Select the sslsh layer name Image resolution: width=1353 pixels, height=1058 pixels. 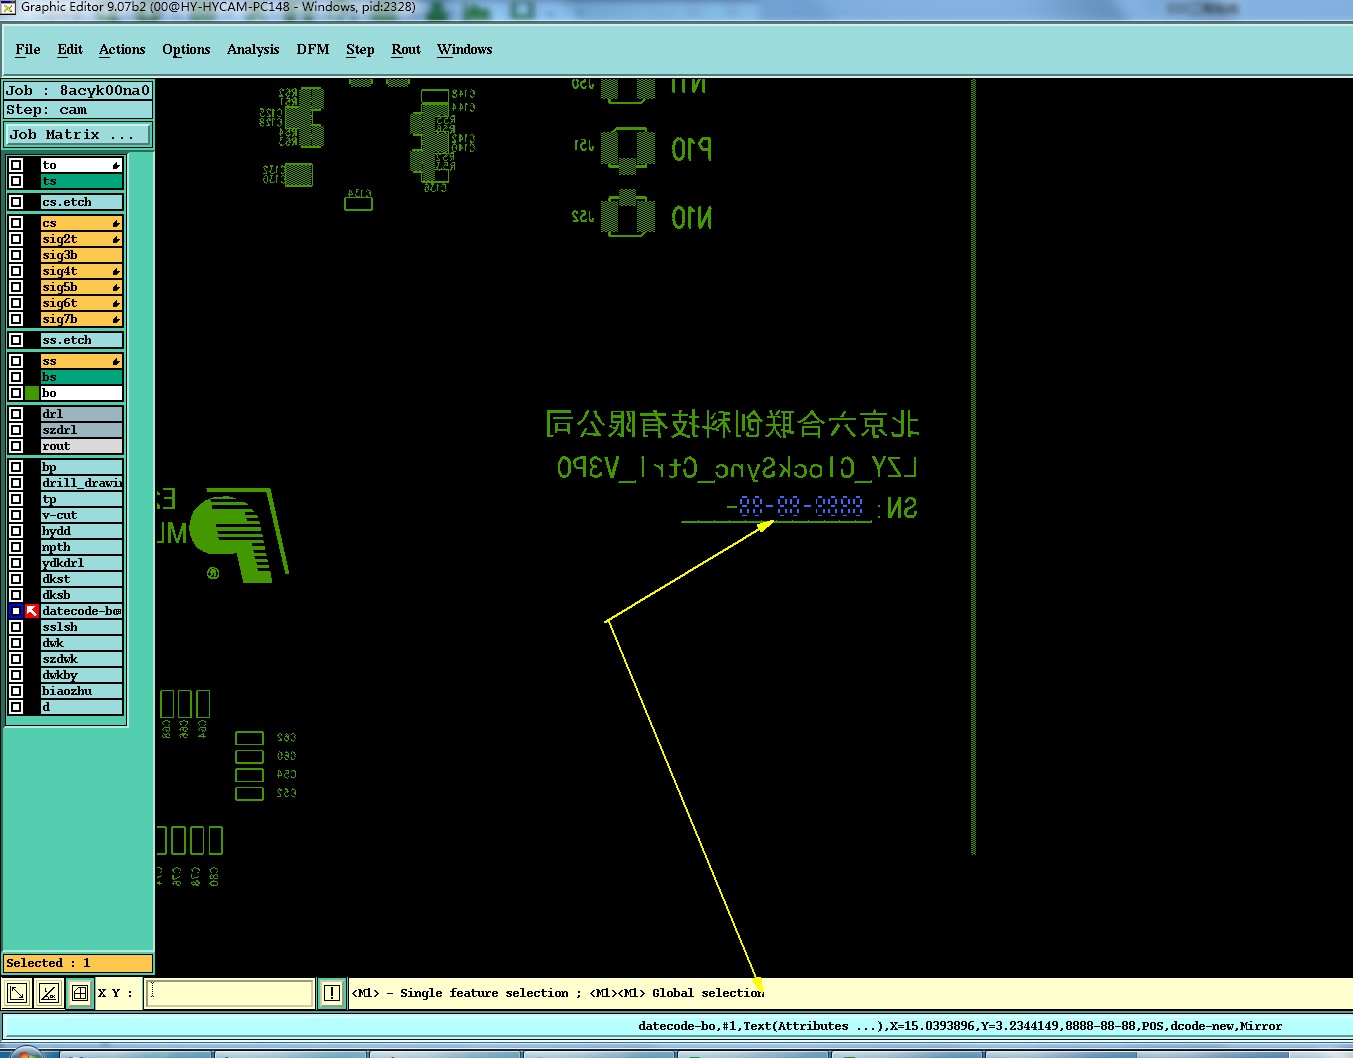[x=81, y=627]
